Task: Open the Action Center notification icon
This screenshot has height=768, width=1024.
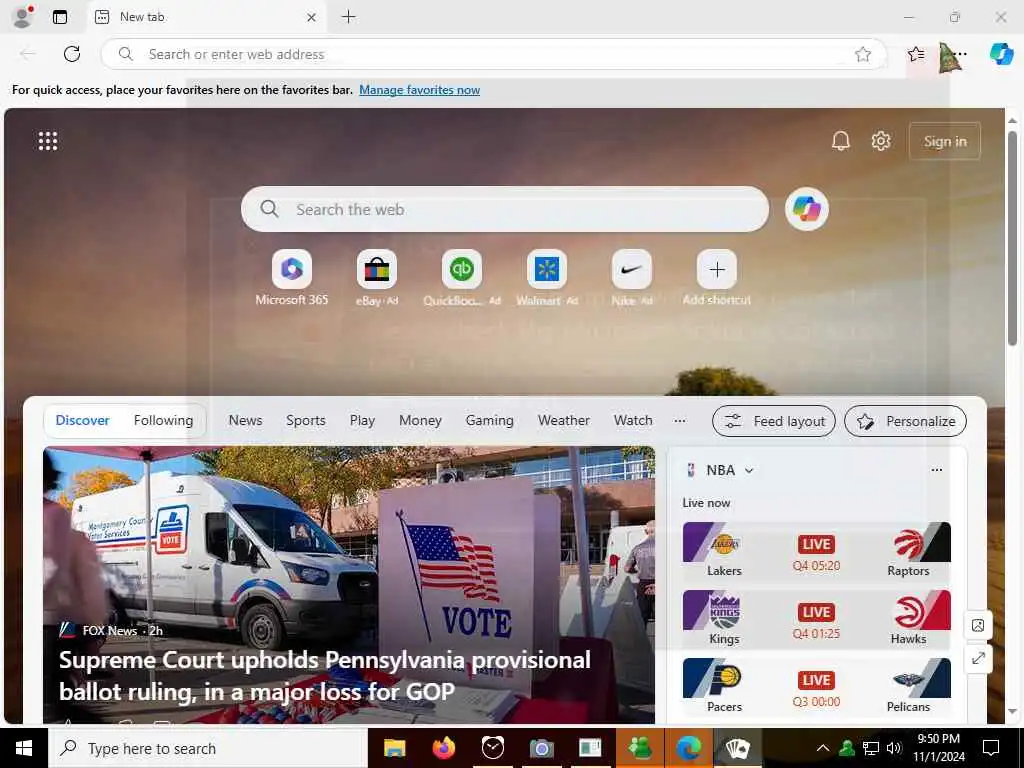Action: click(991, 748)
